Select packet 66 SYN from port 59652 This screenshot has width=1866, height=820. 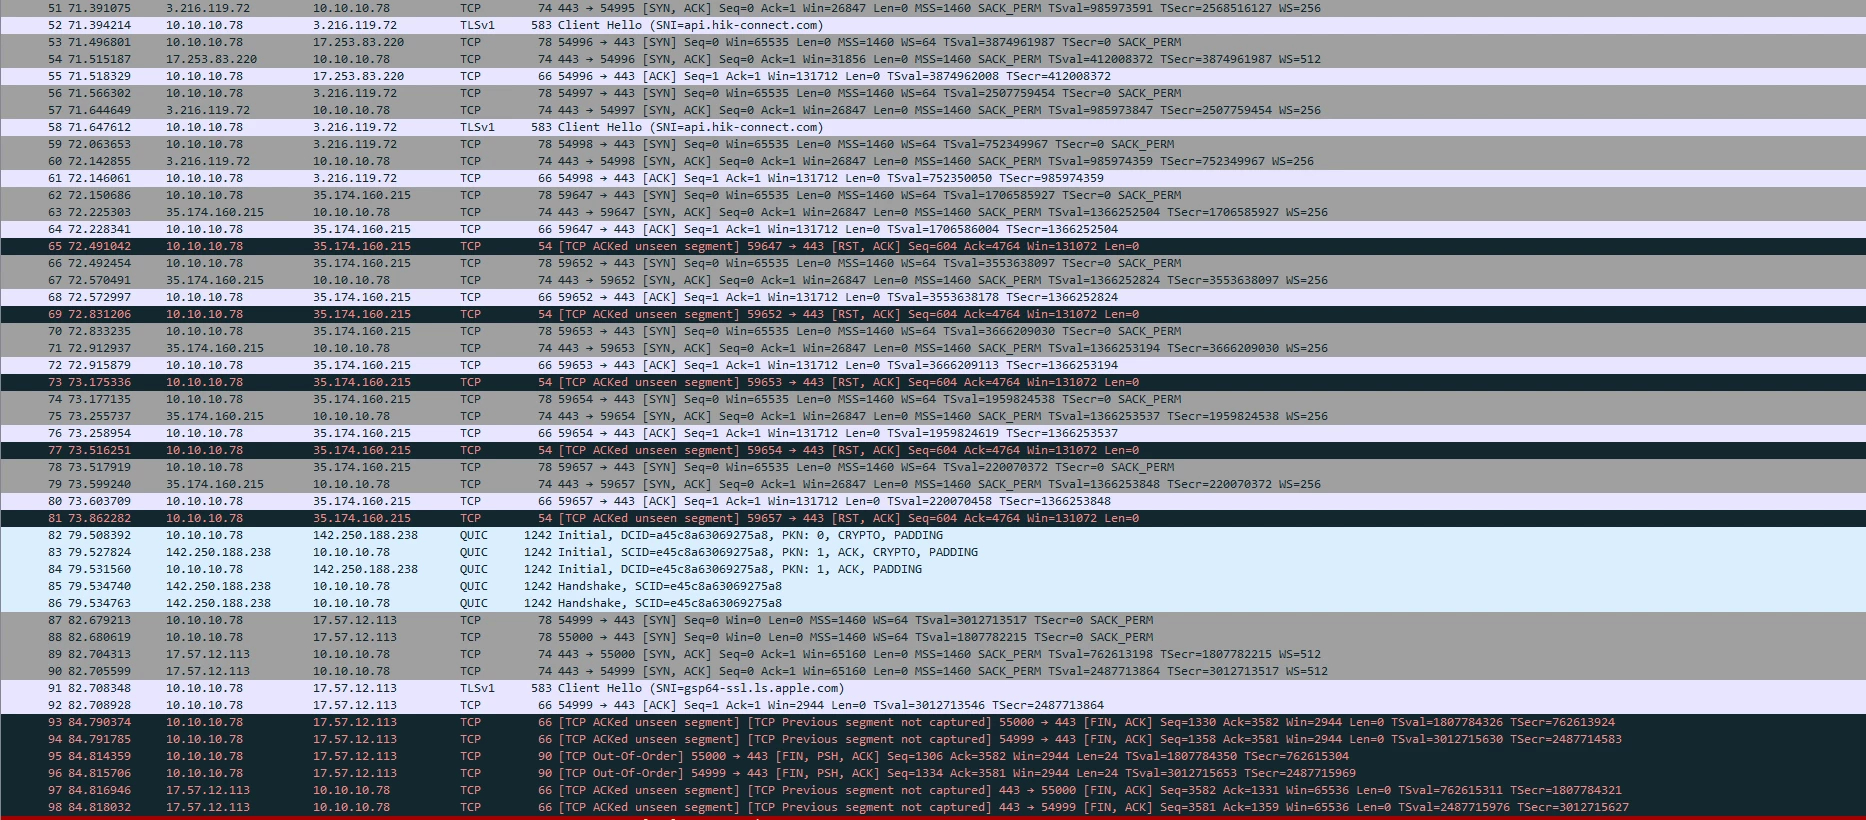coord(933,263)
